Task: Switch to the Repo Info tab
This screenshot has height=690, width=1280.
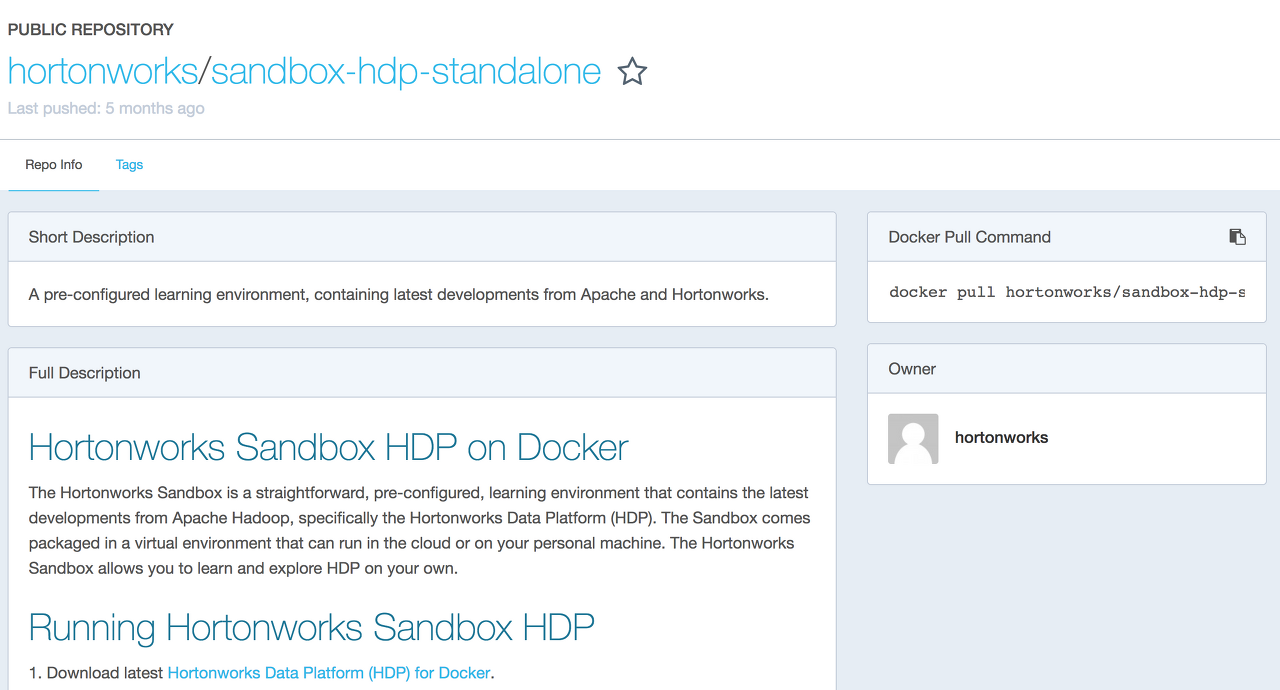Action: pyautogui.click(x=54, y=165)
